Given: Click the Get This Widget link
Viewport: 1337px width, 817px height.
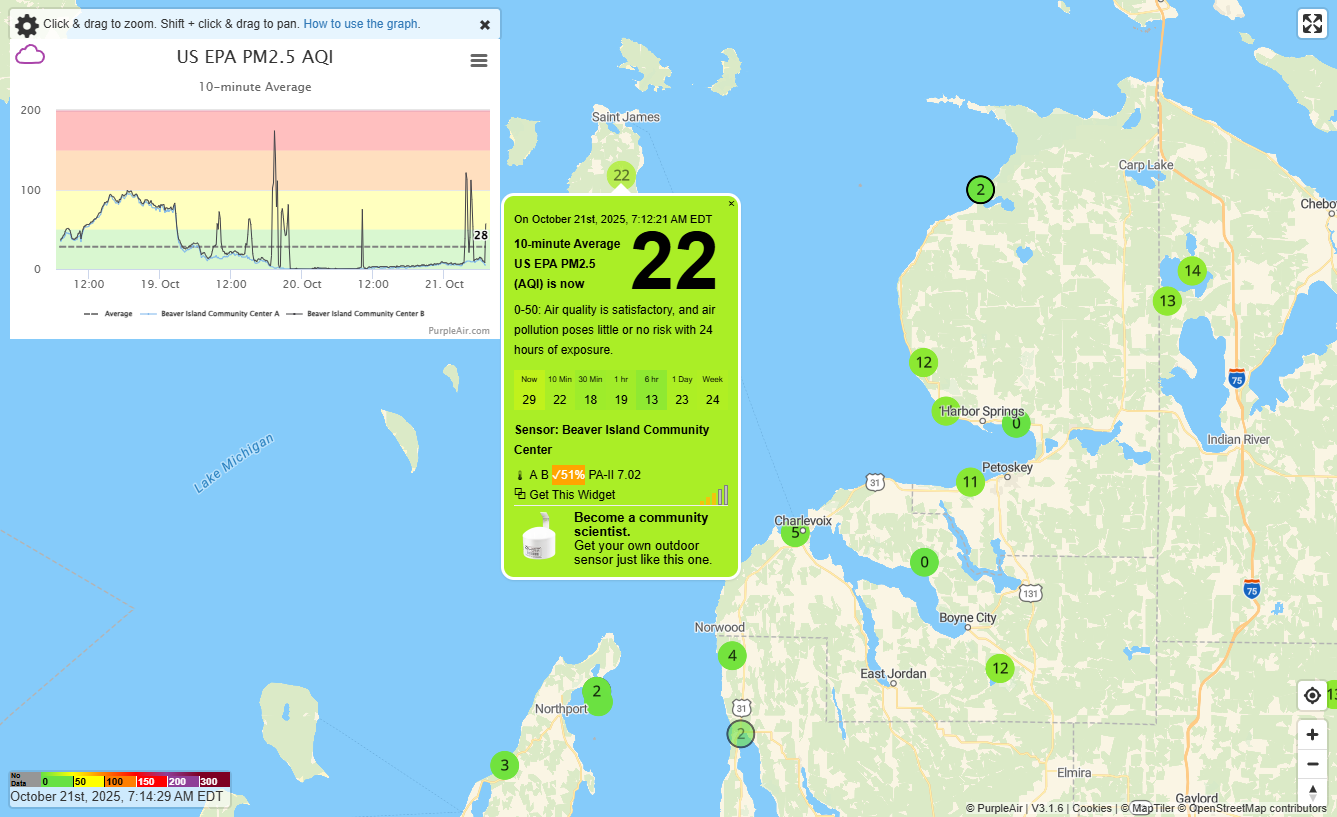Looking at the screenshot, I should click(571, 495).
